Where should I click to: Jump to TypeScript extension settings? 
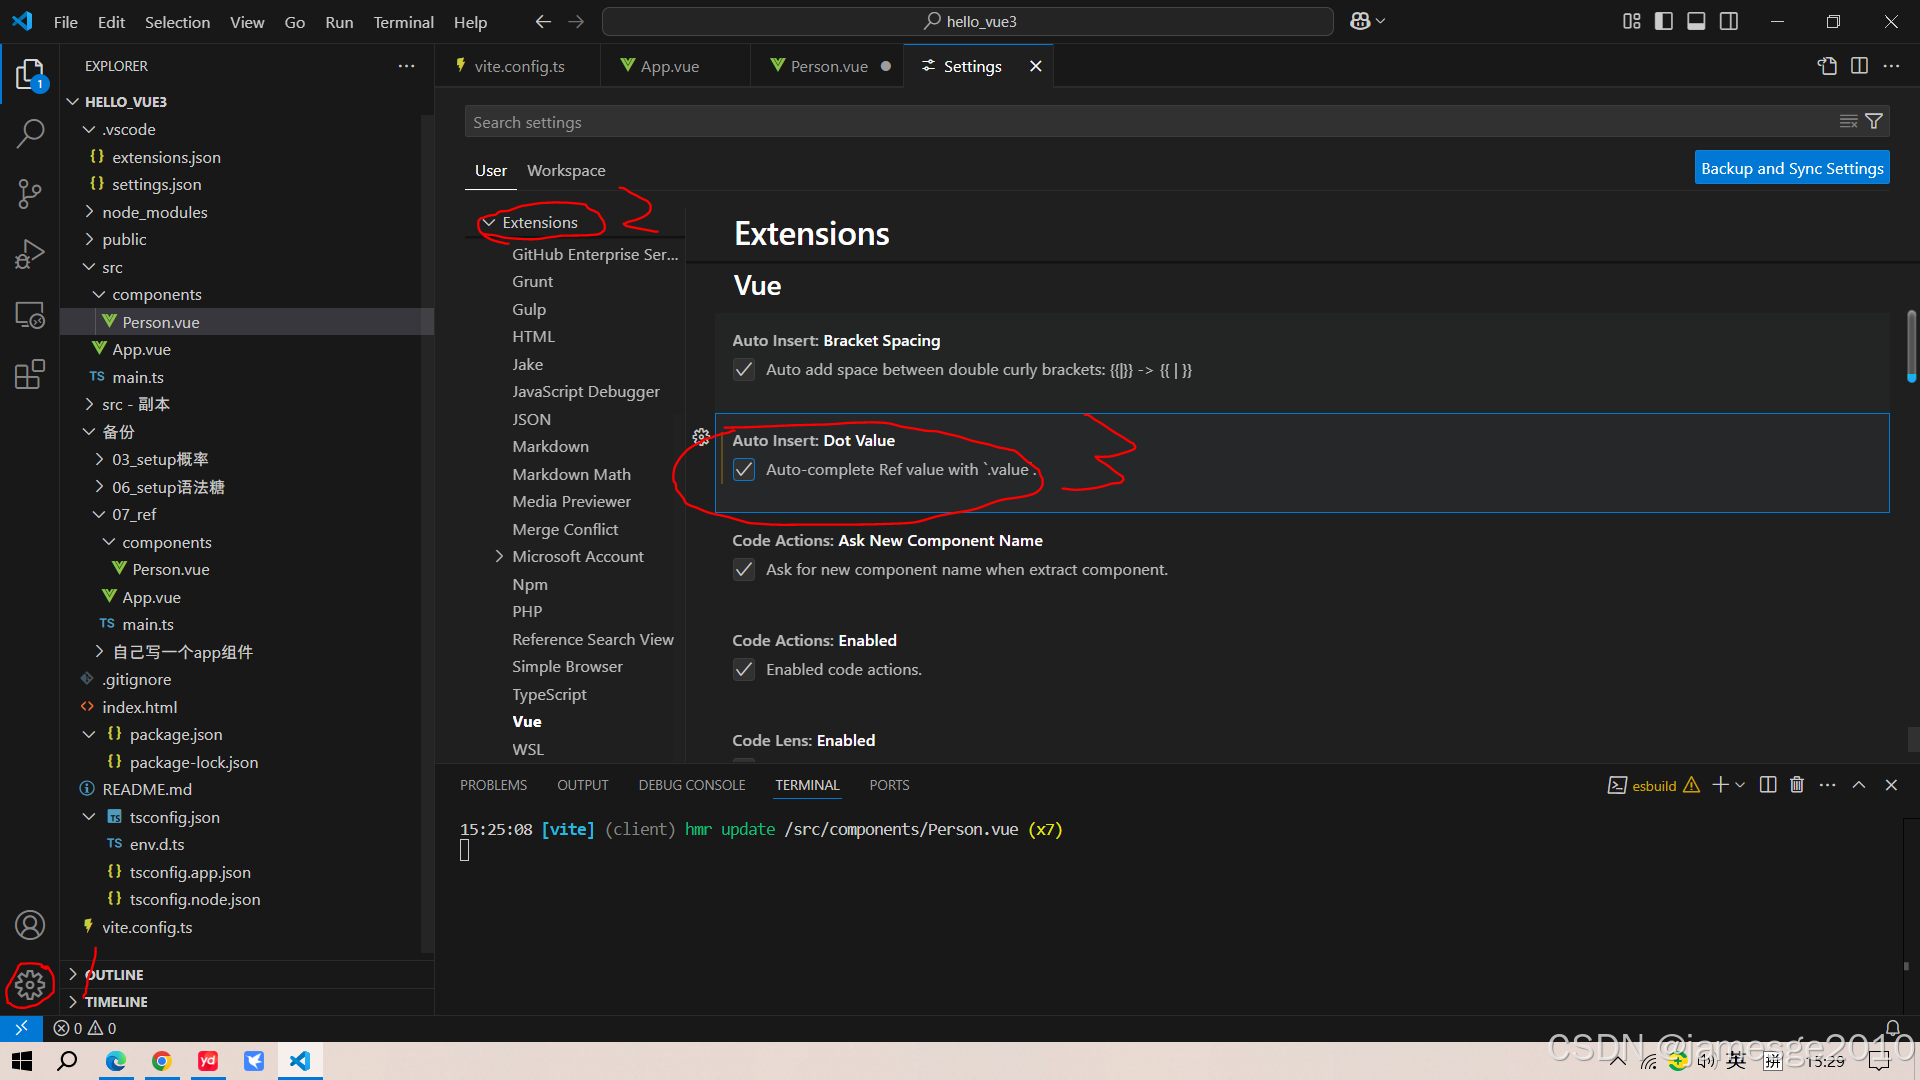pos(549,694)
